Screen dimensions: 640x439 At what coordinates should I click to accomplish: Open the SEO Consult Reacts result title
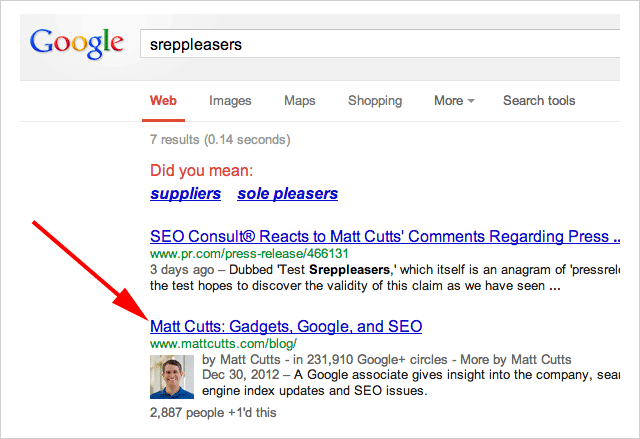(x=380, y=237)
